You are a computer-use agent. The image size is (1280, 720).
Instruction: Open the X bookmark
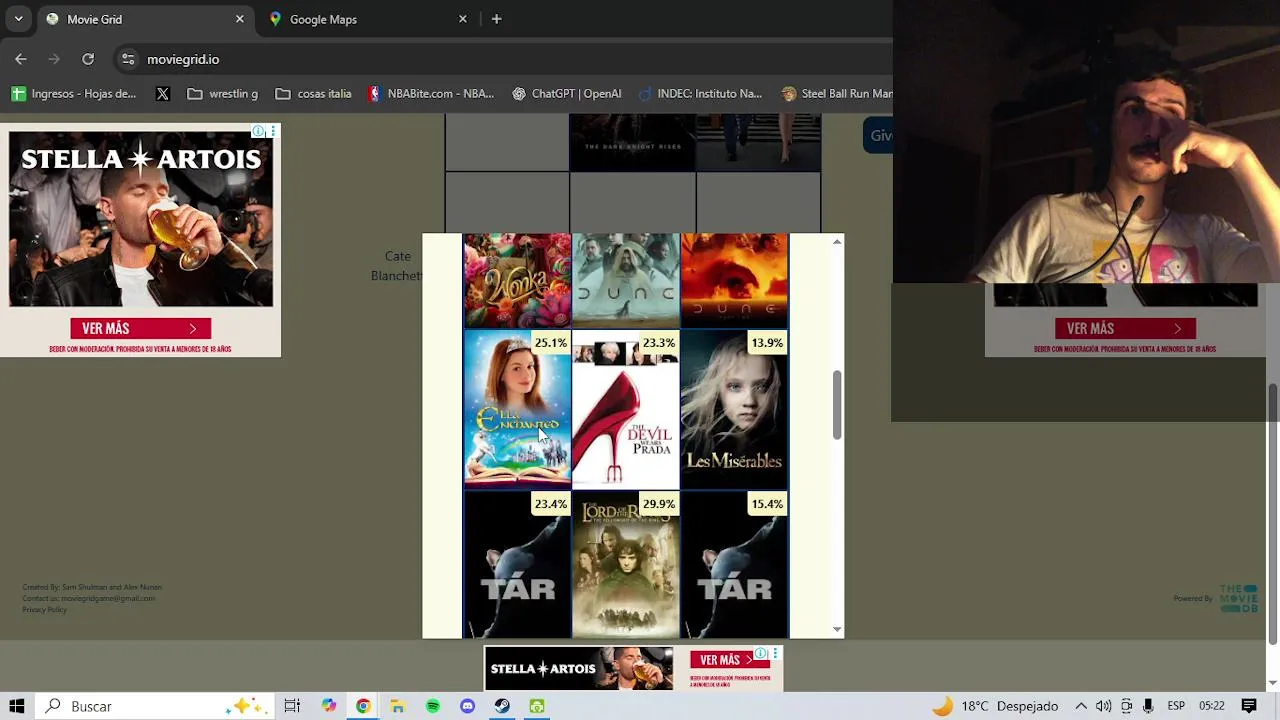coord(163,93)
